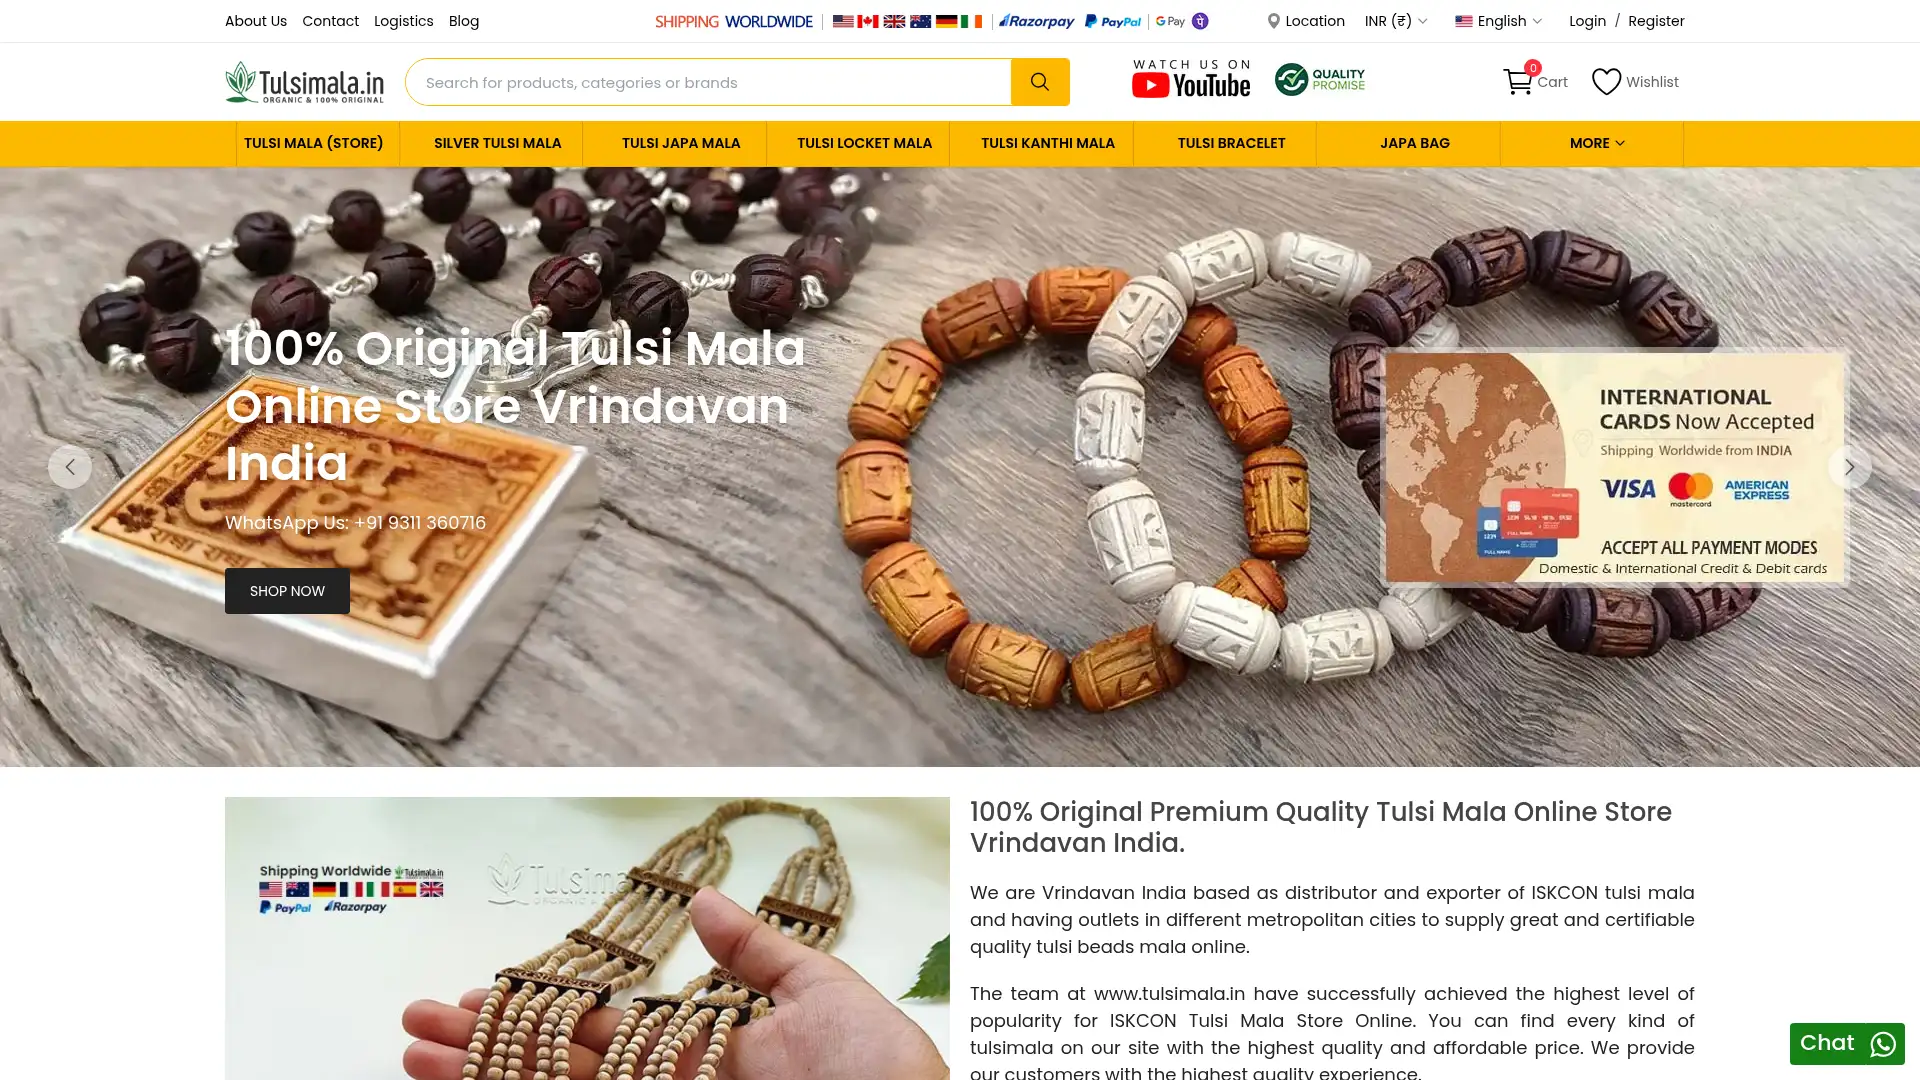The image size is (1920, 1080).
Task: Click the Quality Promise badge
Action: click(1320, 79)
